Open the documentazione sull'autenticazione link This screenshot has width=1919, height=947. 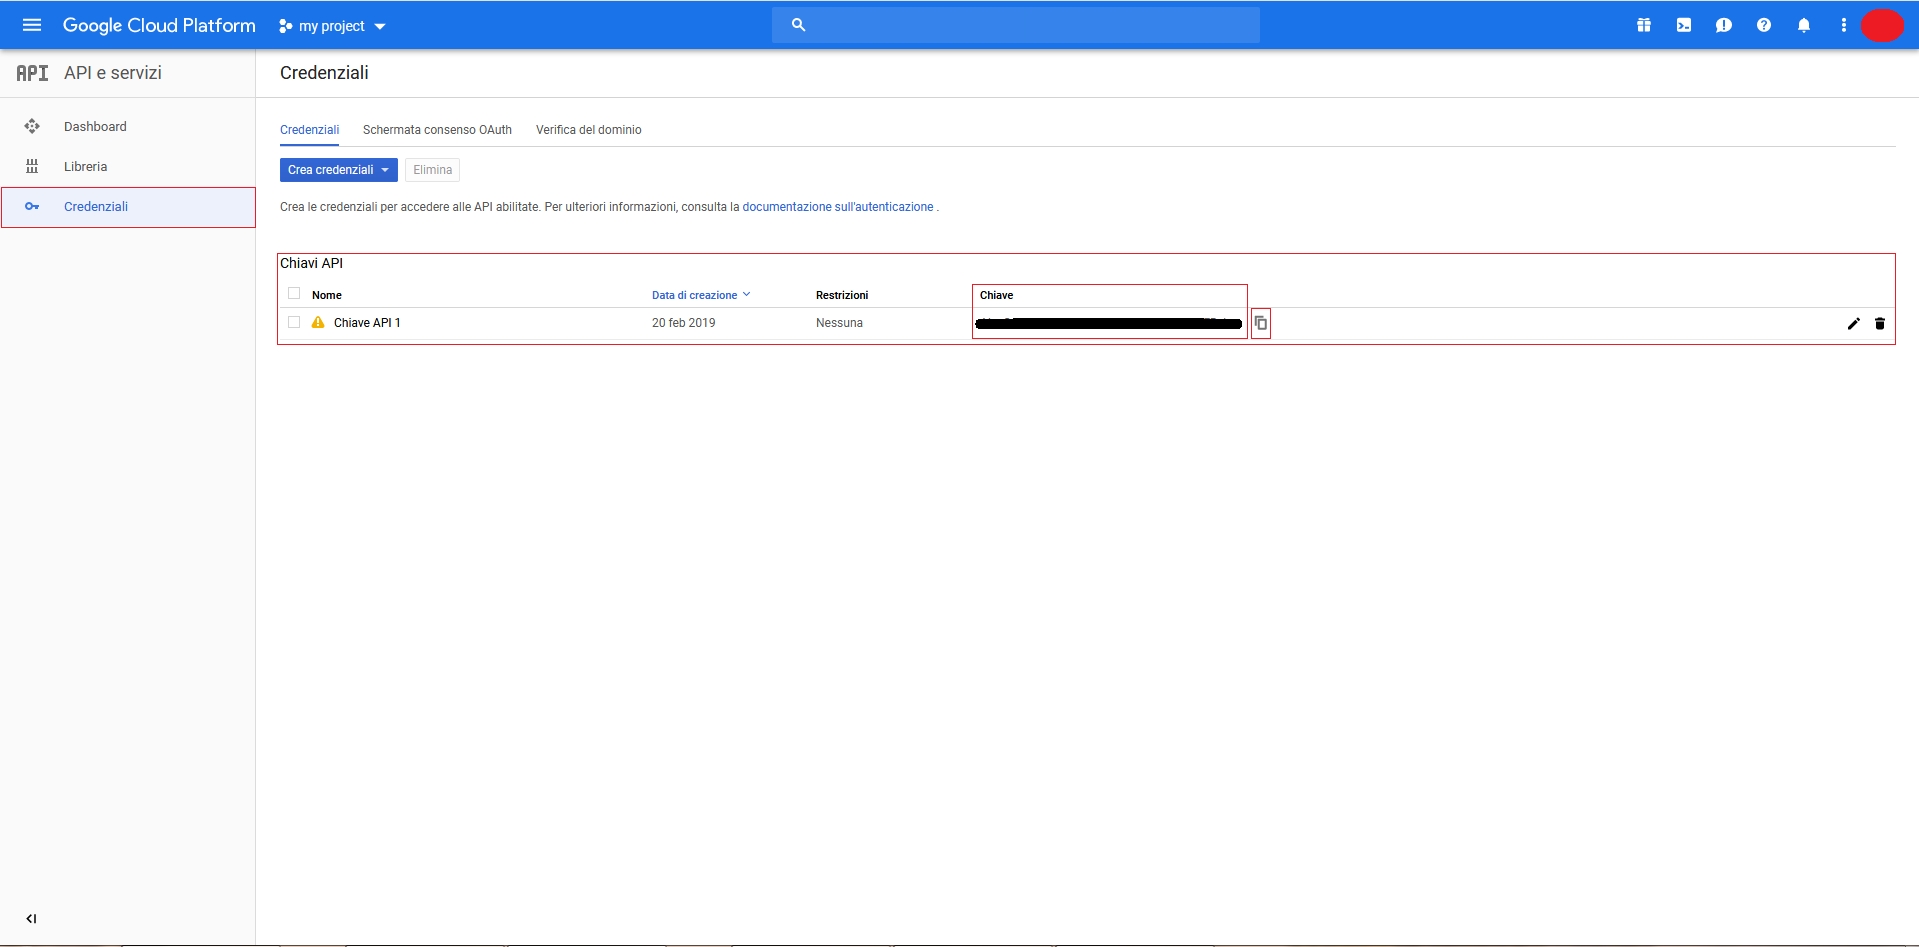(837, 207)
